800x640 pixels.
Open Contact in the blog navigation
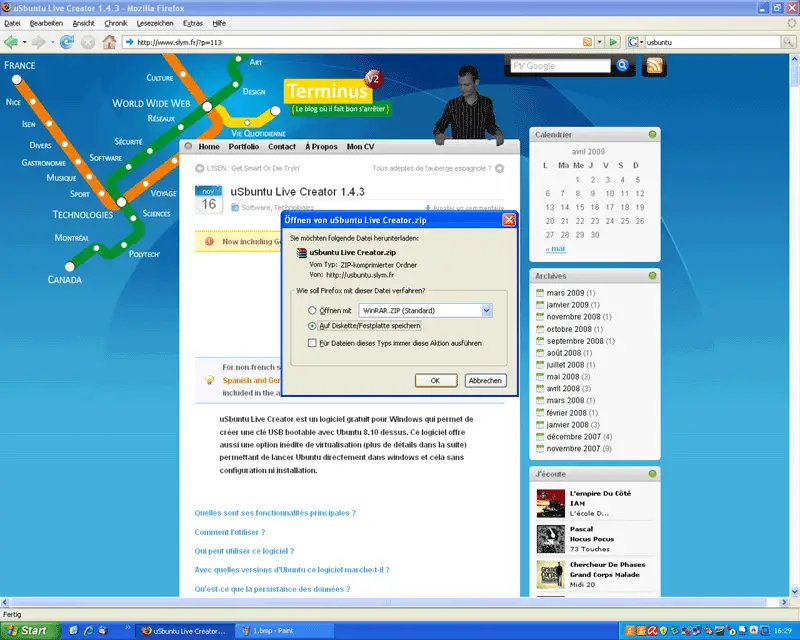pos(282,146)
